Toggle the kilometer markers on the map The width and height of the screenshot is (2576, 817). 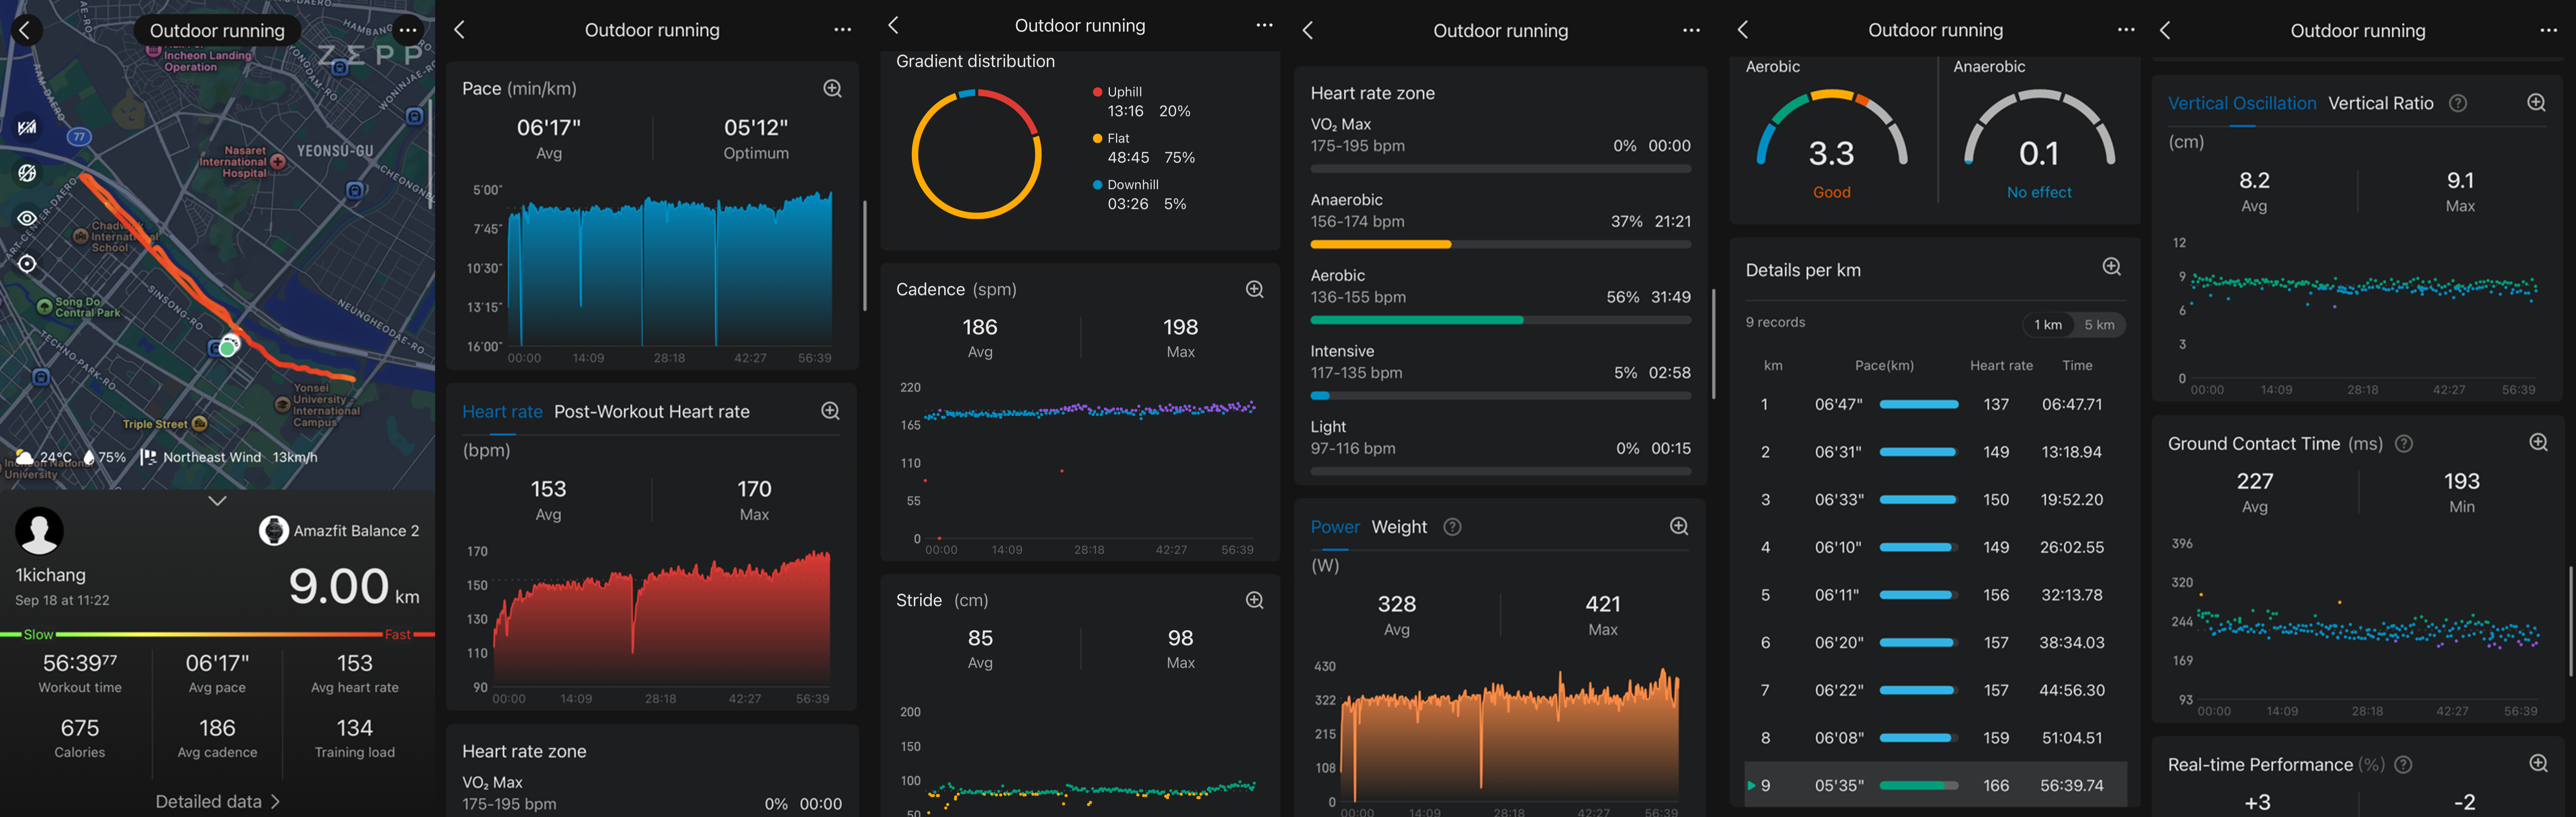[x=27, y=127]
